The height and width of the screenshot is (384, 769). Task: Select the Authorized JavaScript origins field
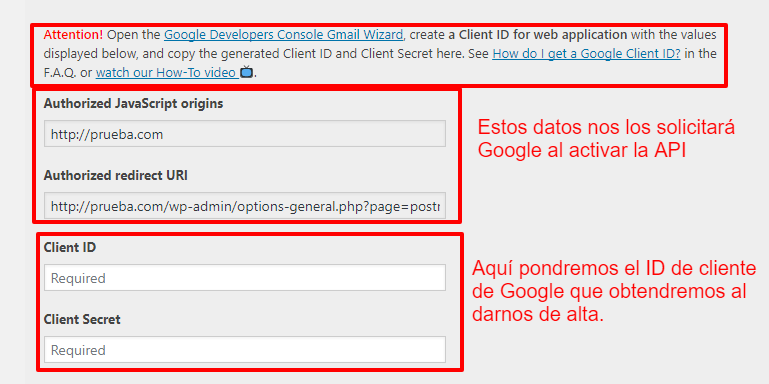pyautogui.click(x=245, y=133)
